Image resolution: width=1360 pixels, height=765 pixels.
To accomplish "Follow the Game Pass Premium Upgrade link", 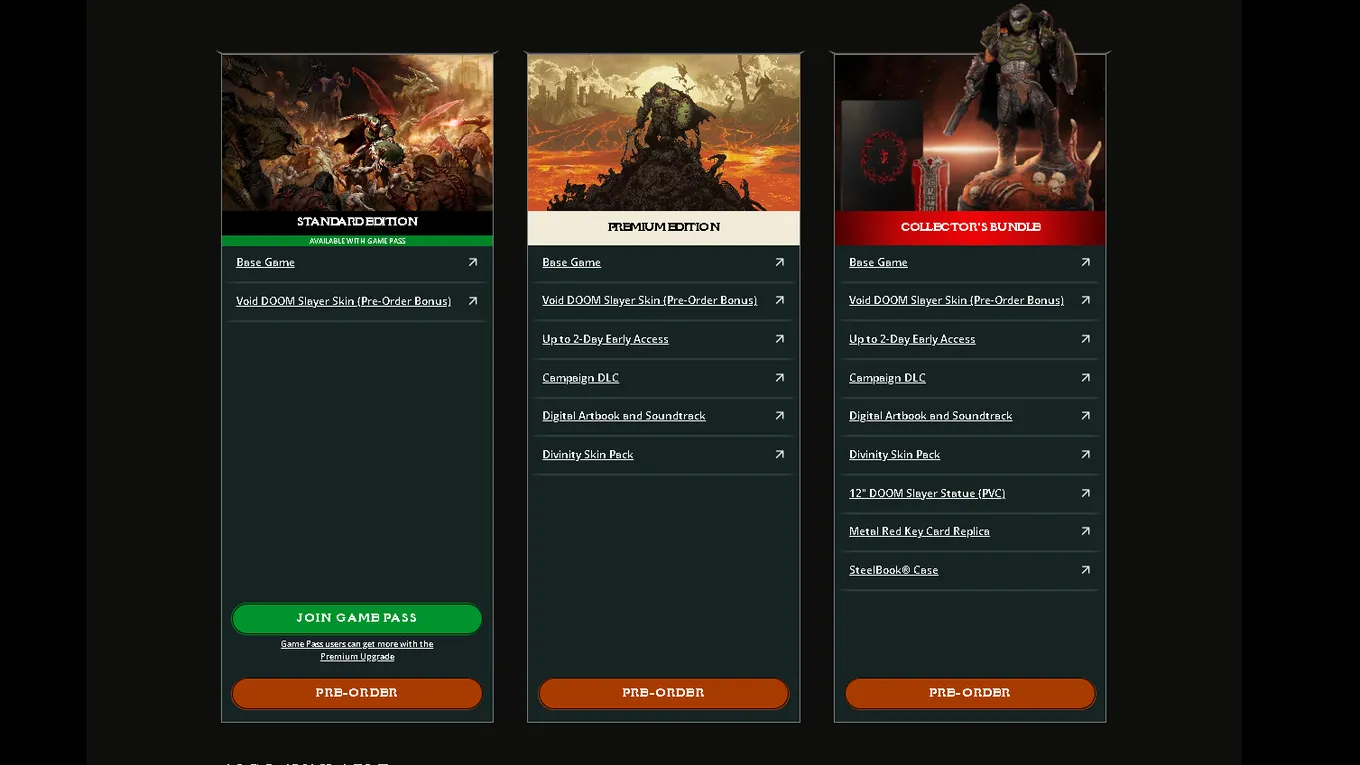I will [x=357, y=650].
